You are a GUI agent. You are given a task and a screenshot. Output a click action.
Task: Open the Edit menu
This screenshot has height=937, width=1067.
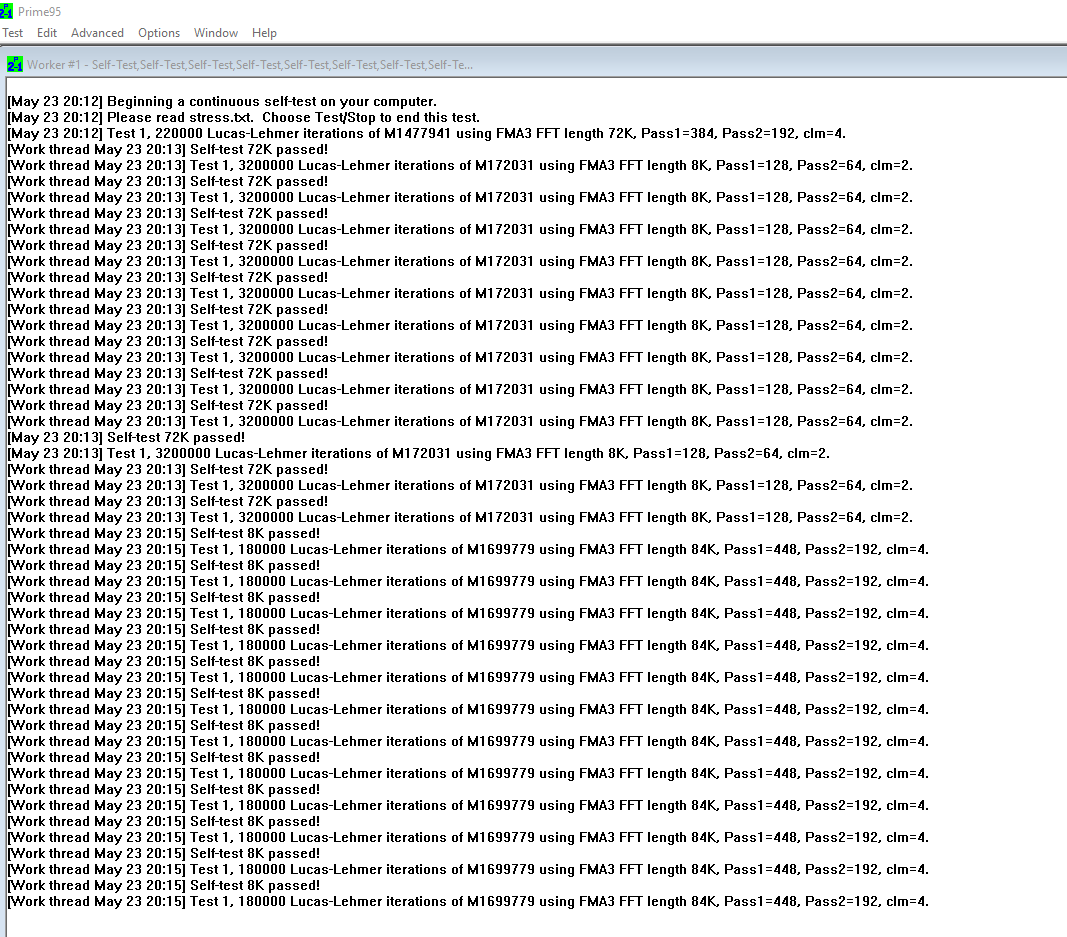(47, 33)
